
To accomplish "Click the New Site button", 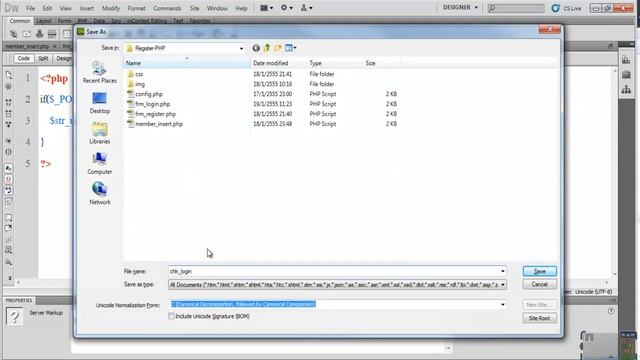I will click(539, 304).
